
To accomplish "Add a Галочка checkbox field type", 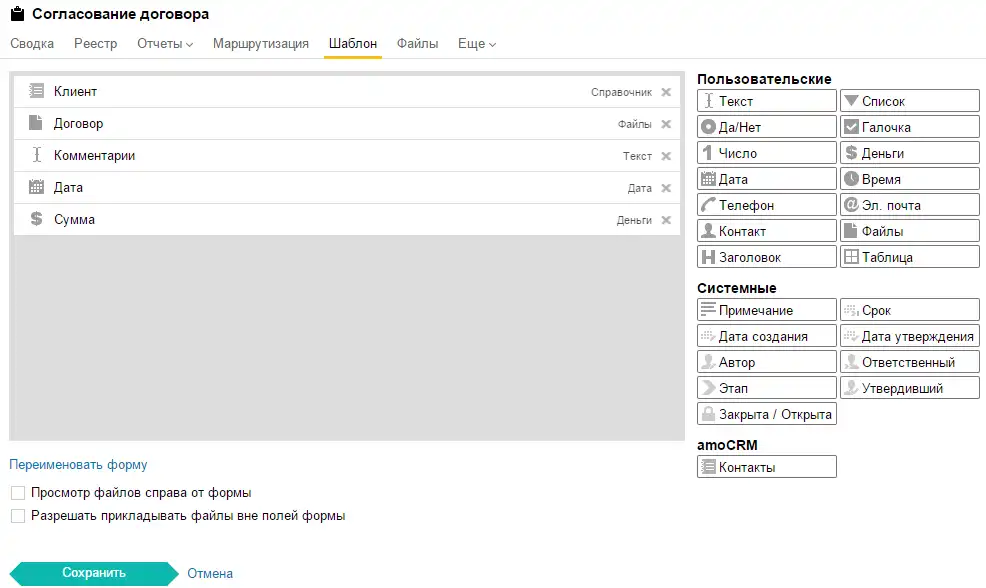I will 909,126.
